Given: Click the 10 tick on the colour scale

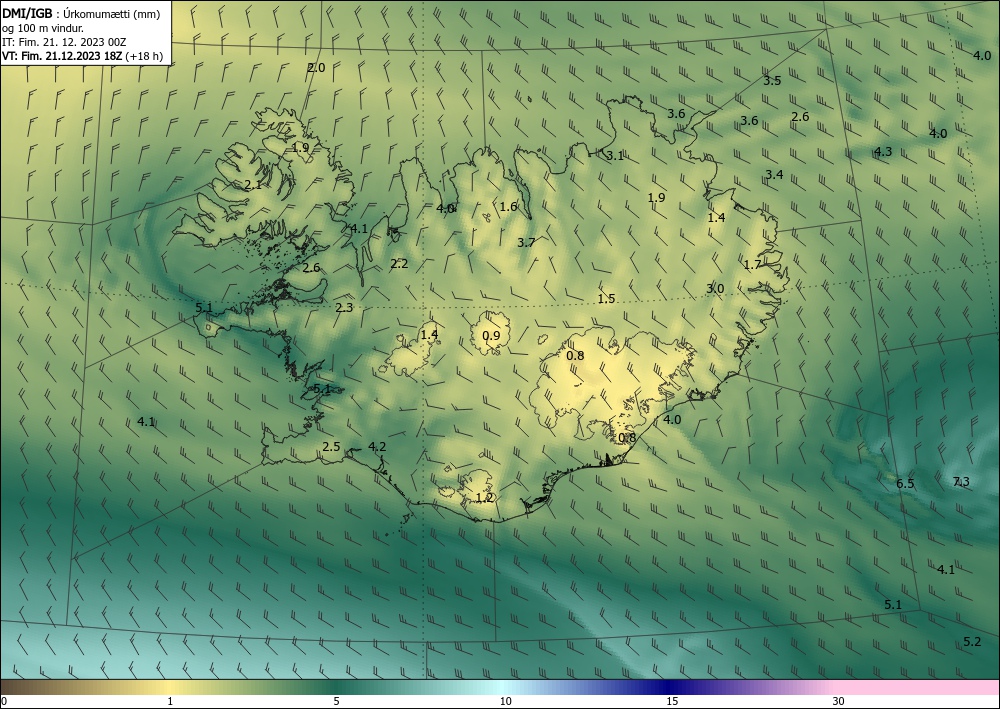Looking at the screenshot, I should point(505,701).
